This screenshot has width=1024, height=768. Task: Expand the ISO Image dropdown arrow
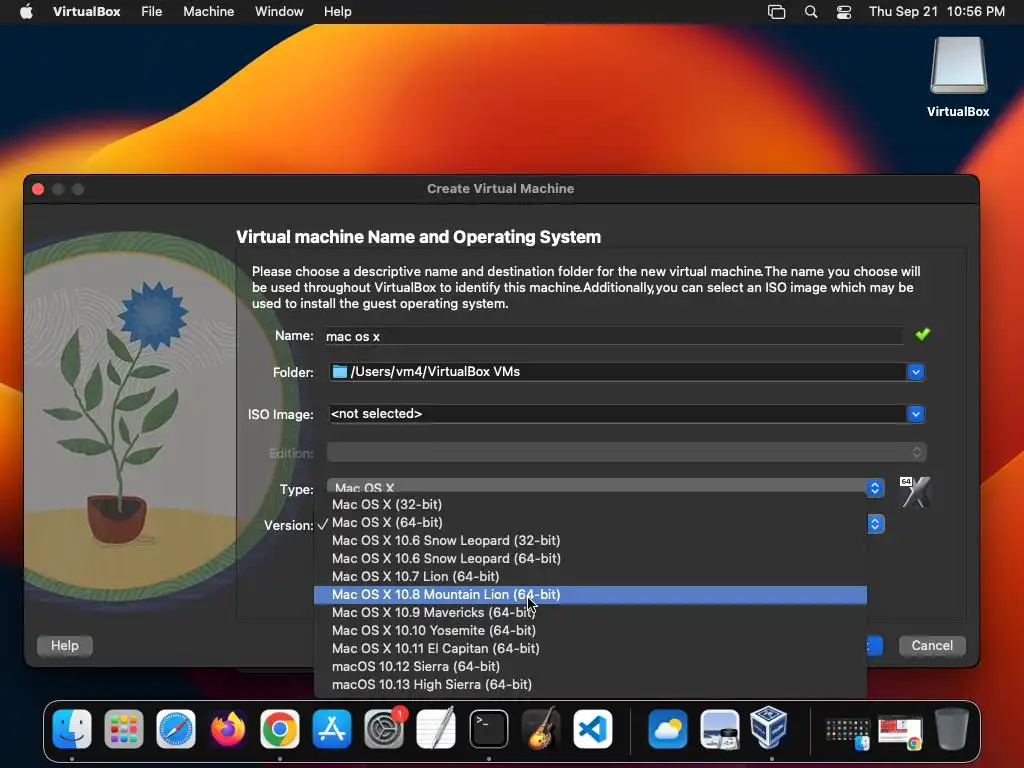[x=916, y=413]
